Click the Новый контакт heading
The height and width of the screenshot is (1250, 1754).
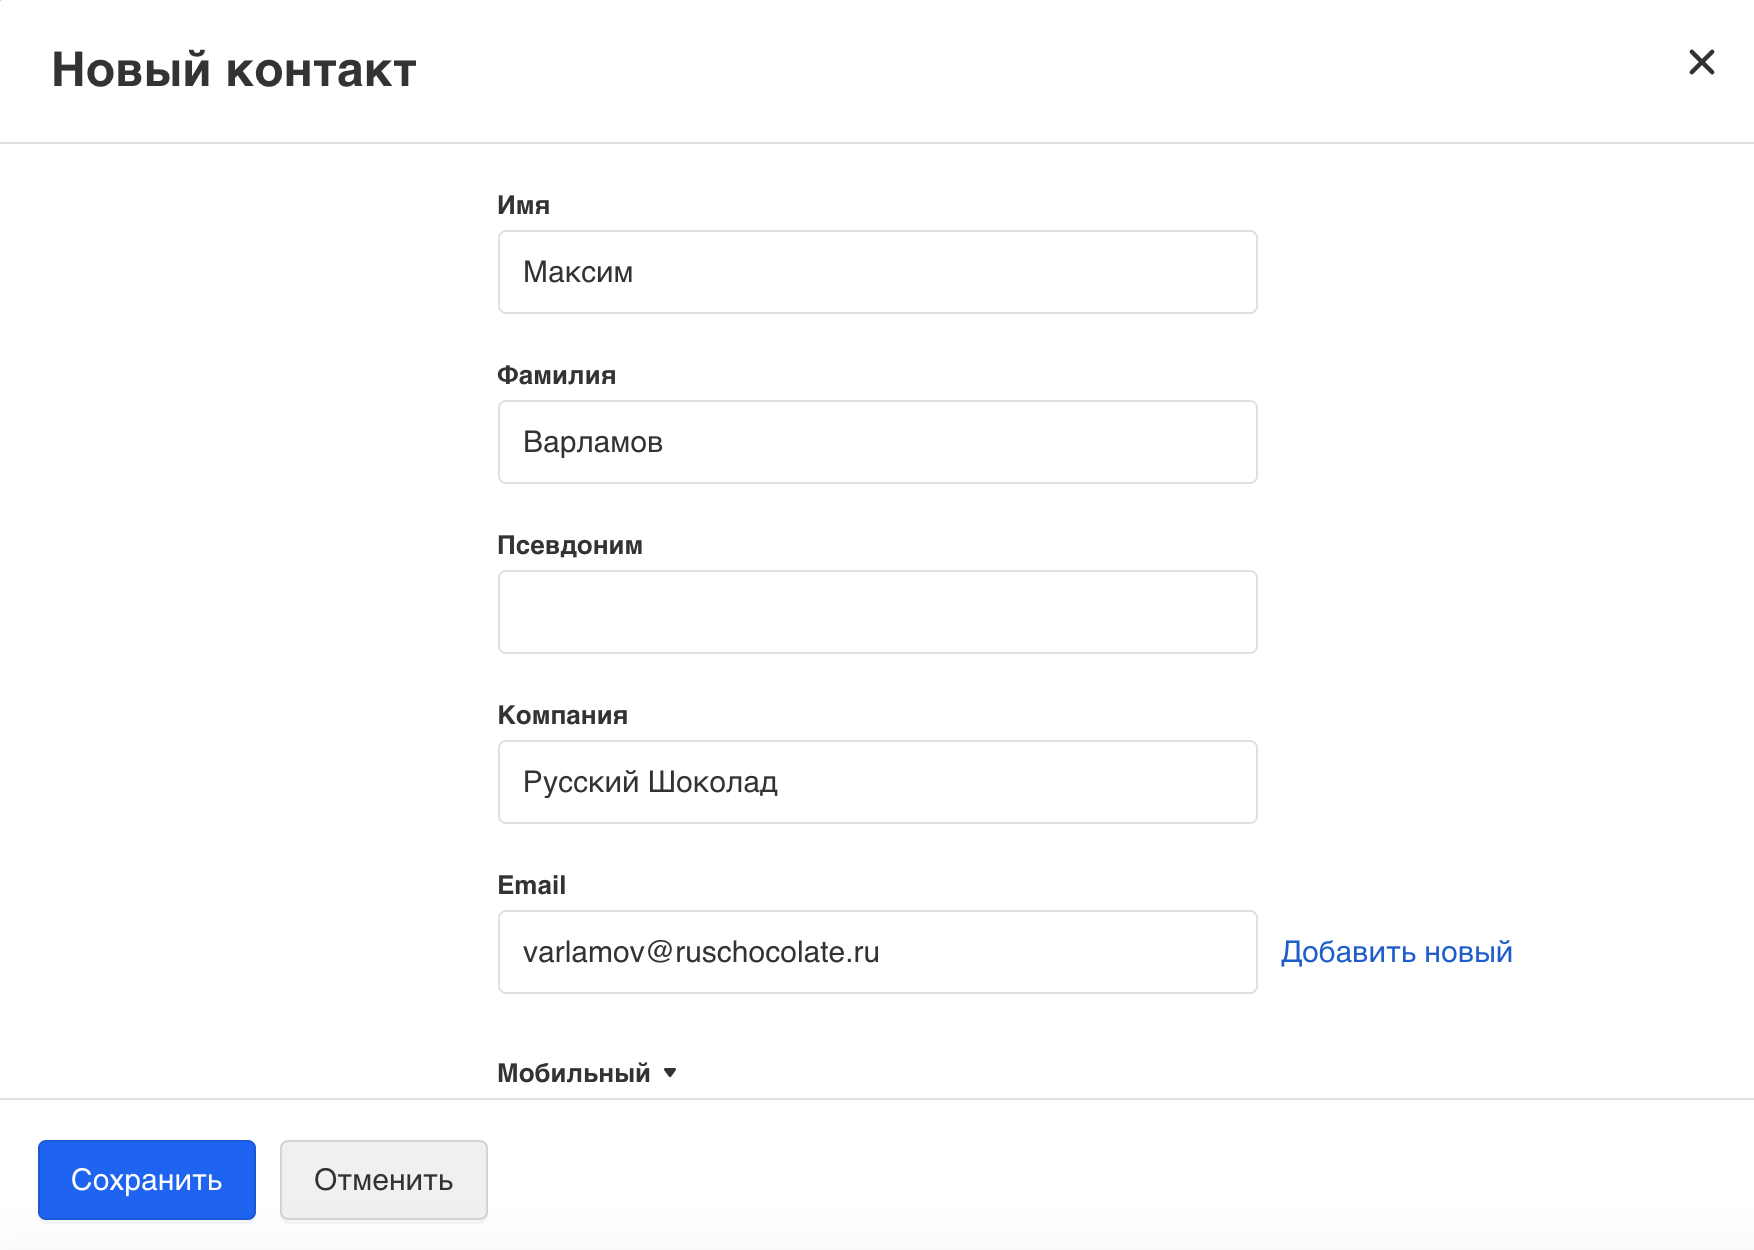coord(234,70)
